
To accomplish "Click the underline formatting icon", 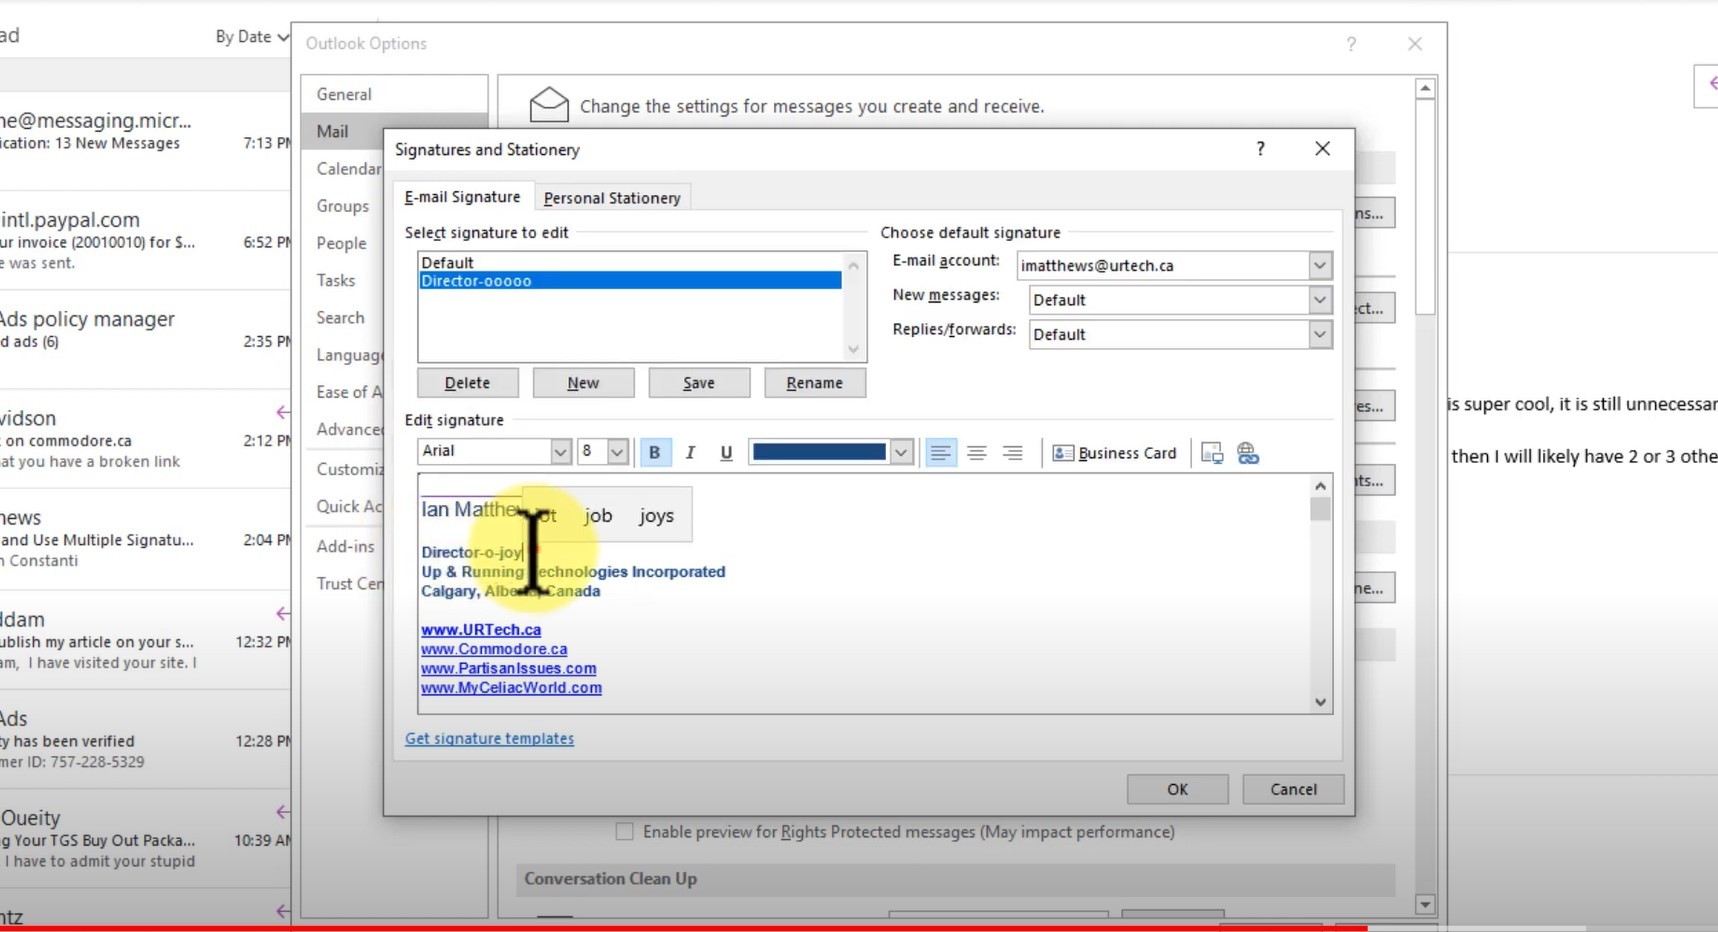I will point(725,453).
